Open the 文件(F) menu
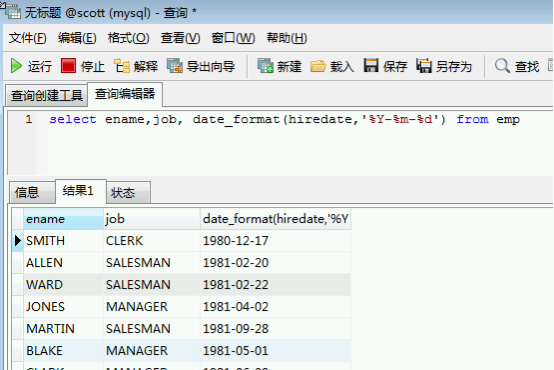 coord(28,38)
